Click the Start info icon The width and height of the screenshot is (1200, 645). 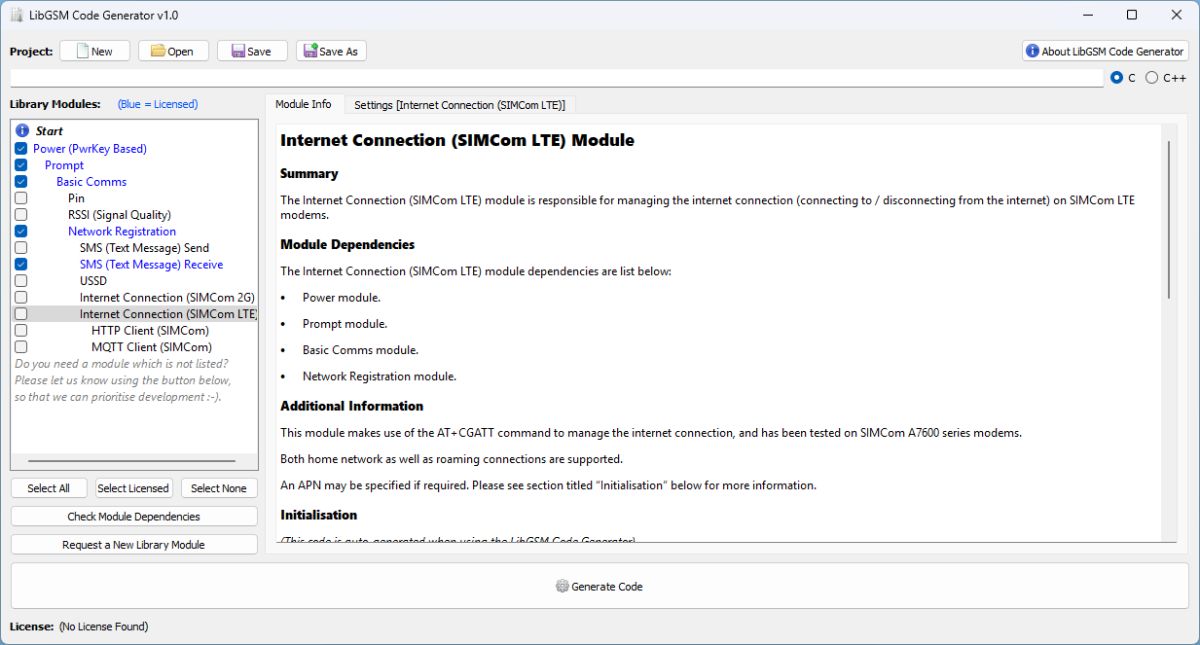click(22, 131)
